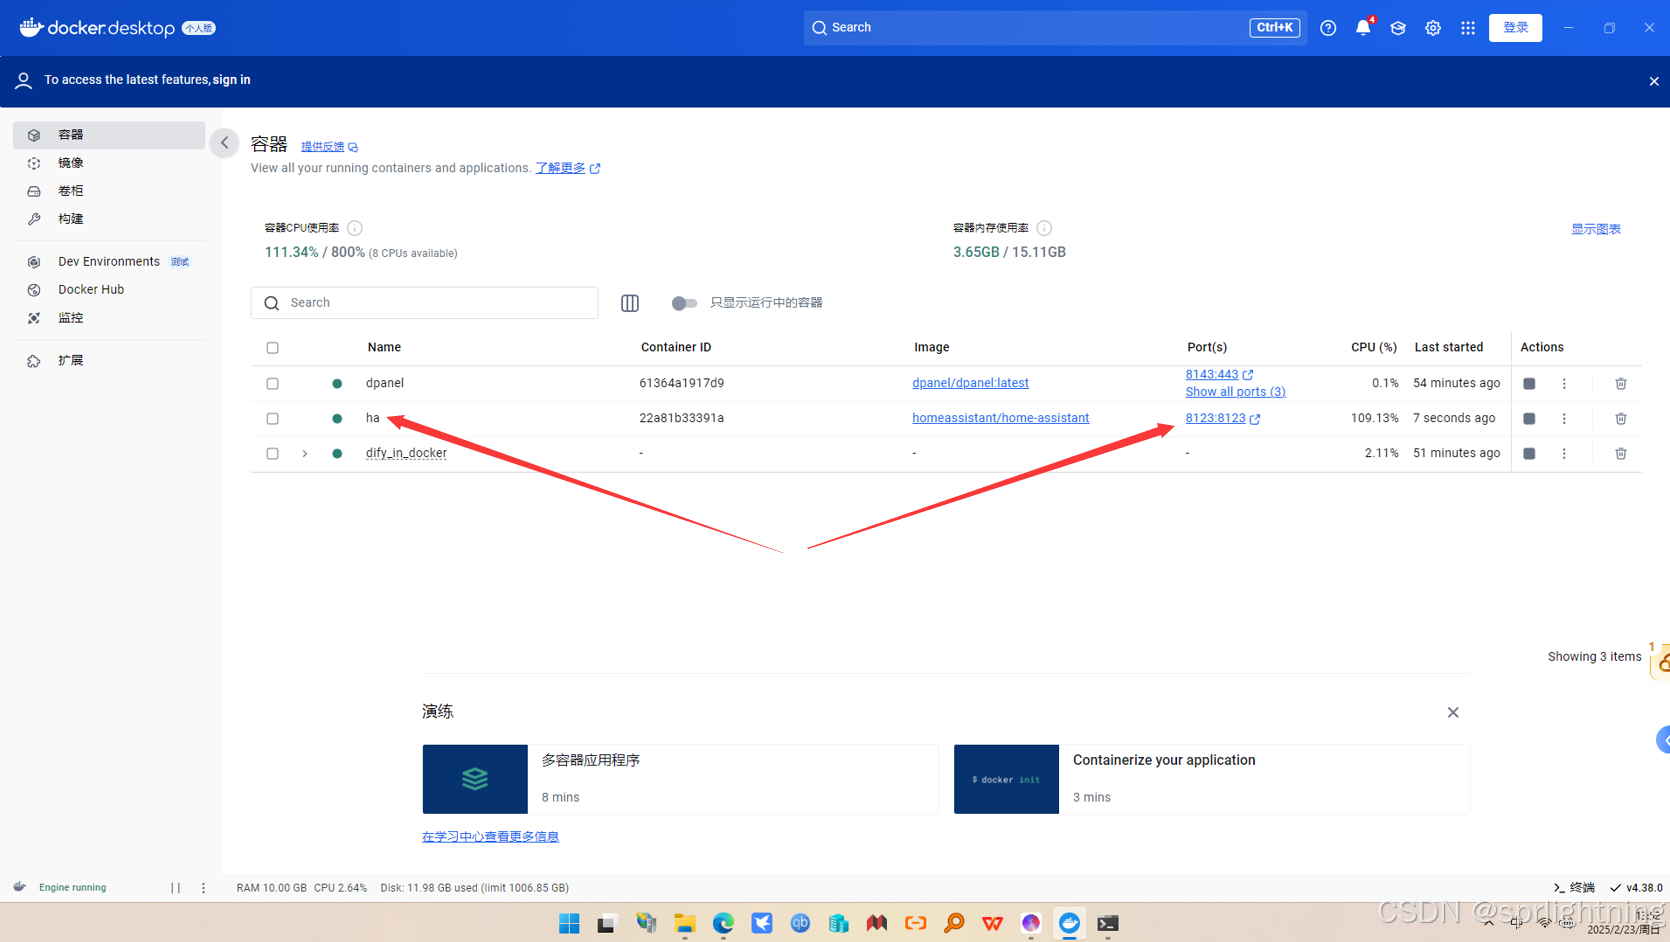The width and height of the screenshot is (1670, 942).
Task: Click the 登录 sign-in button
Action: [1515, 28]
